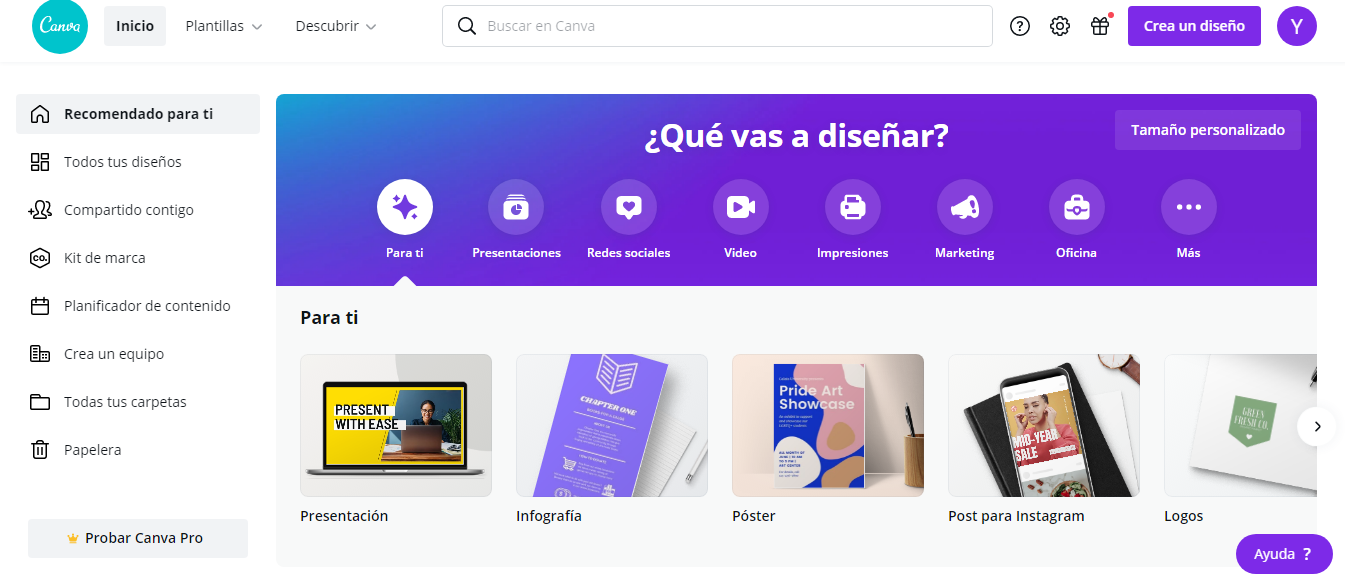Open the Más three-dots category
Image resolution: width=1345 pixels, height=583 pixels.
click(x=1188, y=208)
